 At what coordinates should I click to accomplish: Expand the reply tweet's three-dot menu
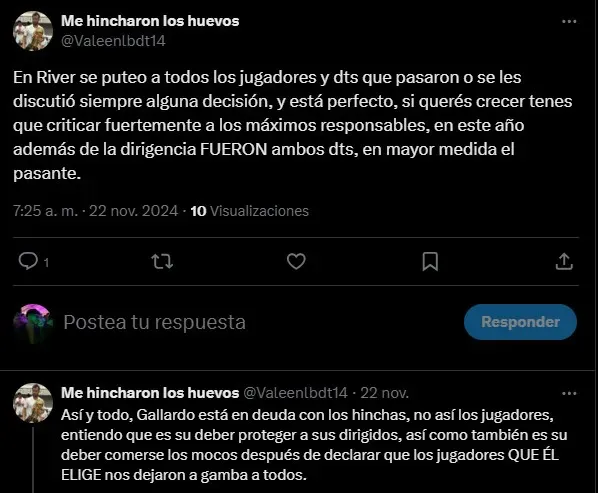pos(569,393)
